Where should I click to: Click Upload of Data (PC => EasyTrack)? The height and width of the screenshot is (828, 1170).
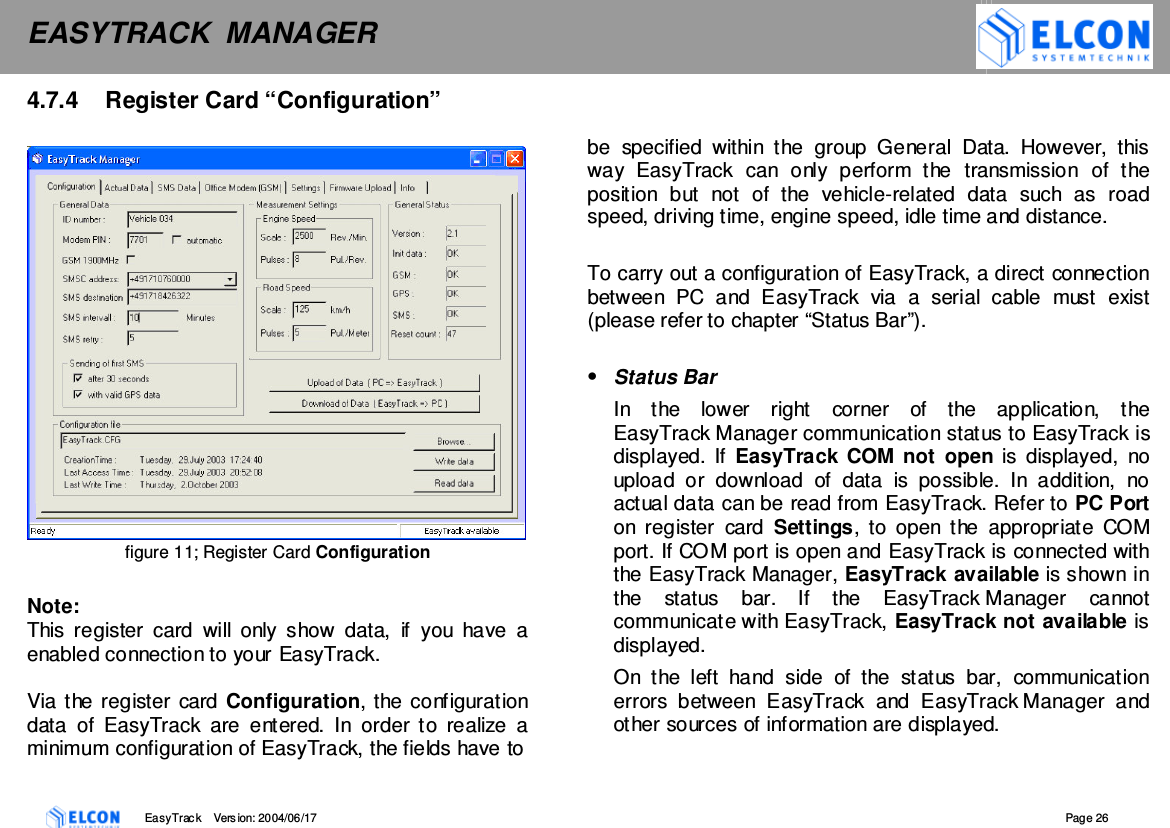[375, 383]
